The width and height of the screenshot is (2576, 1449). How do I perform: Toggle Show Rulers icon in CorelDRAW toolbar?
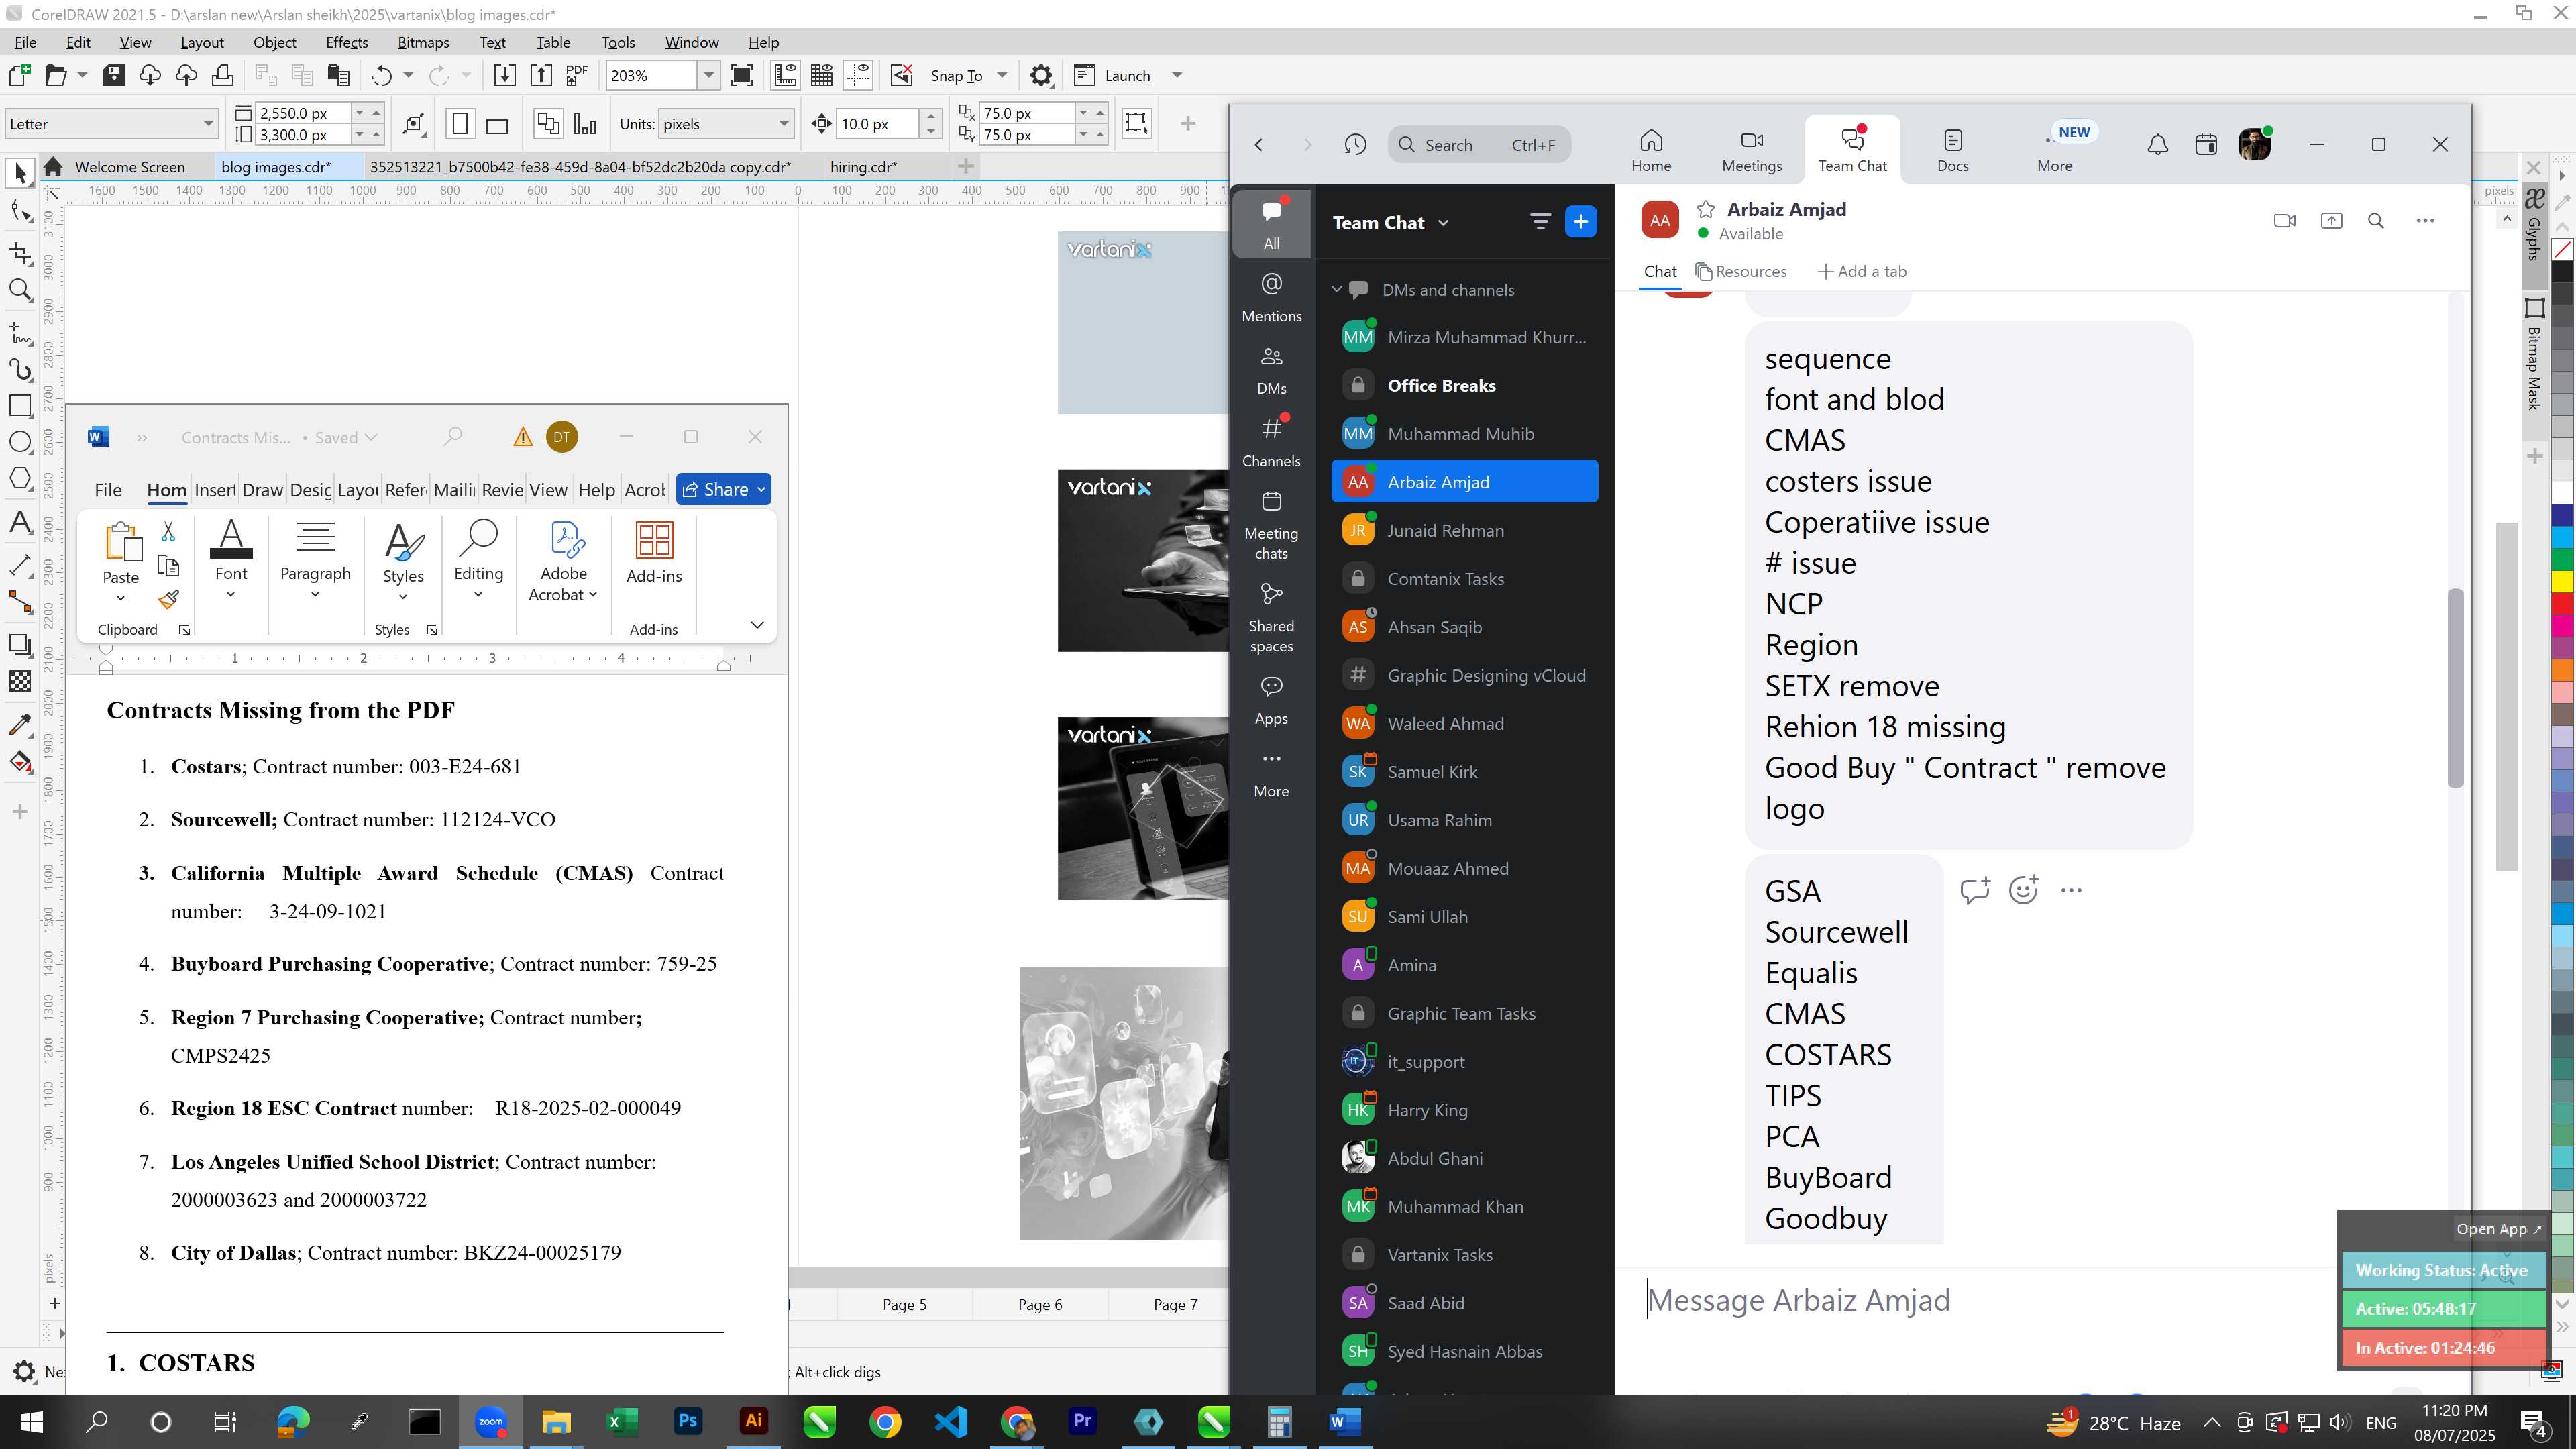coord(785,75)
